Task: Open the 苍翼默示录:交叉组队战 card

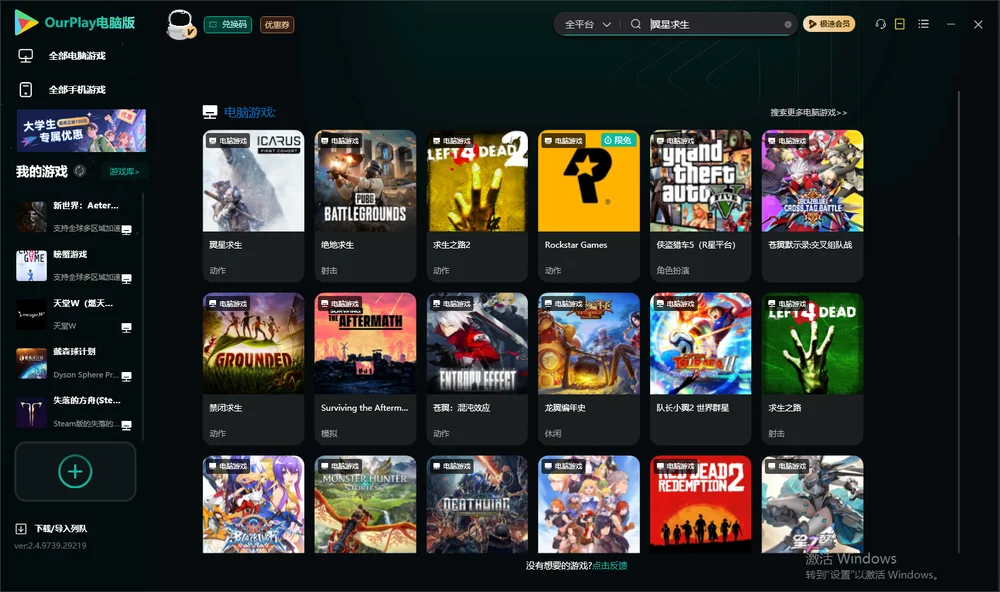Action: [812, 205]
